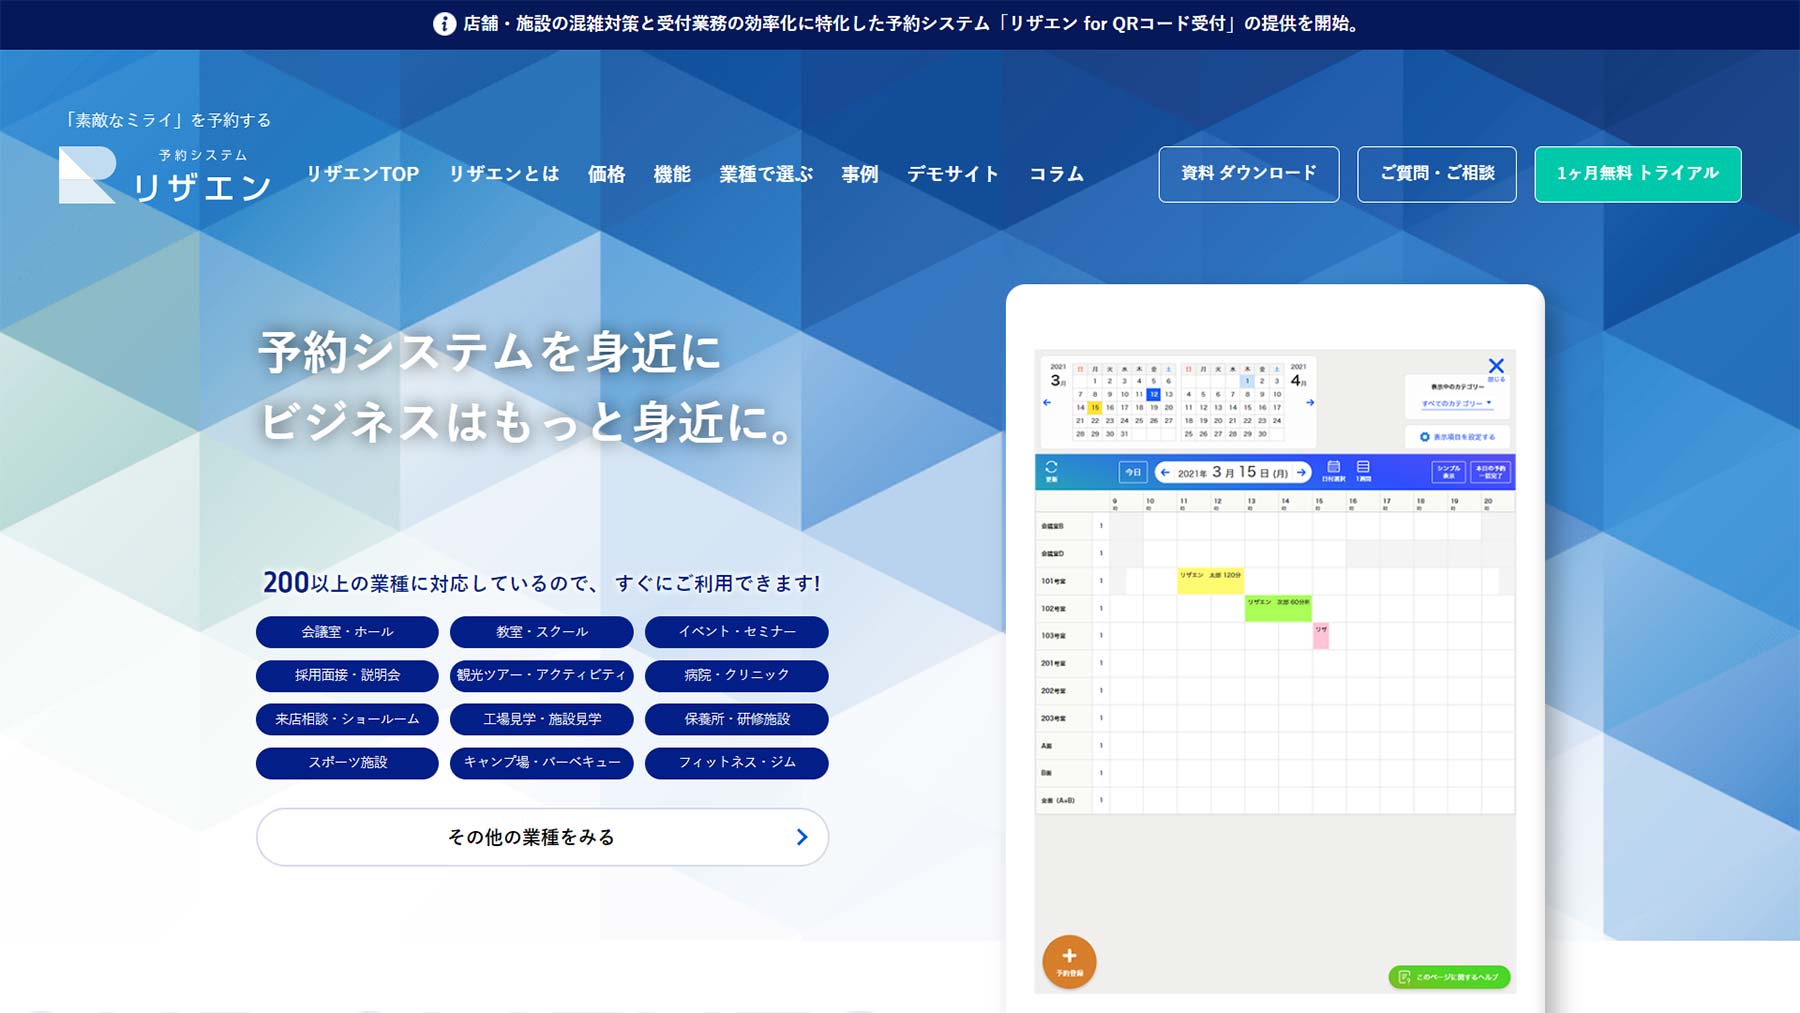Select the キャンプ場・バーベキュー tag

pos(542,763)
